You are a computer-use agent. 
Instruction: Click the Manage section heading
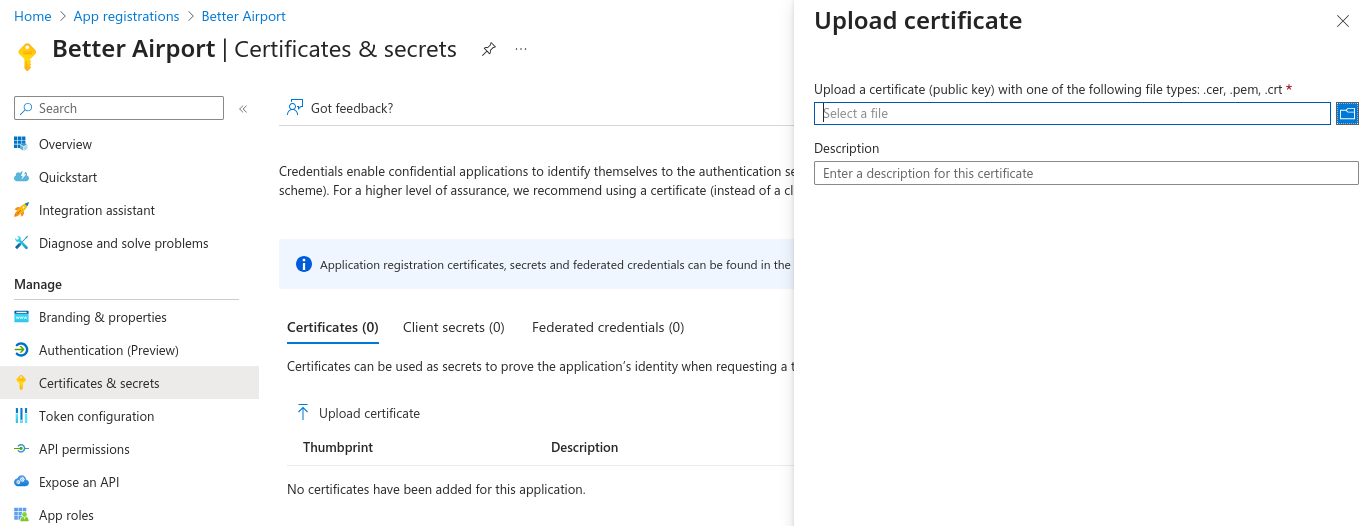38,284
